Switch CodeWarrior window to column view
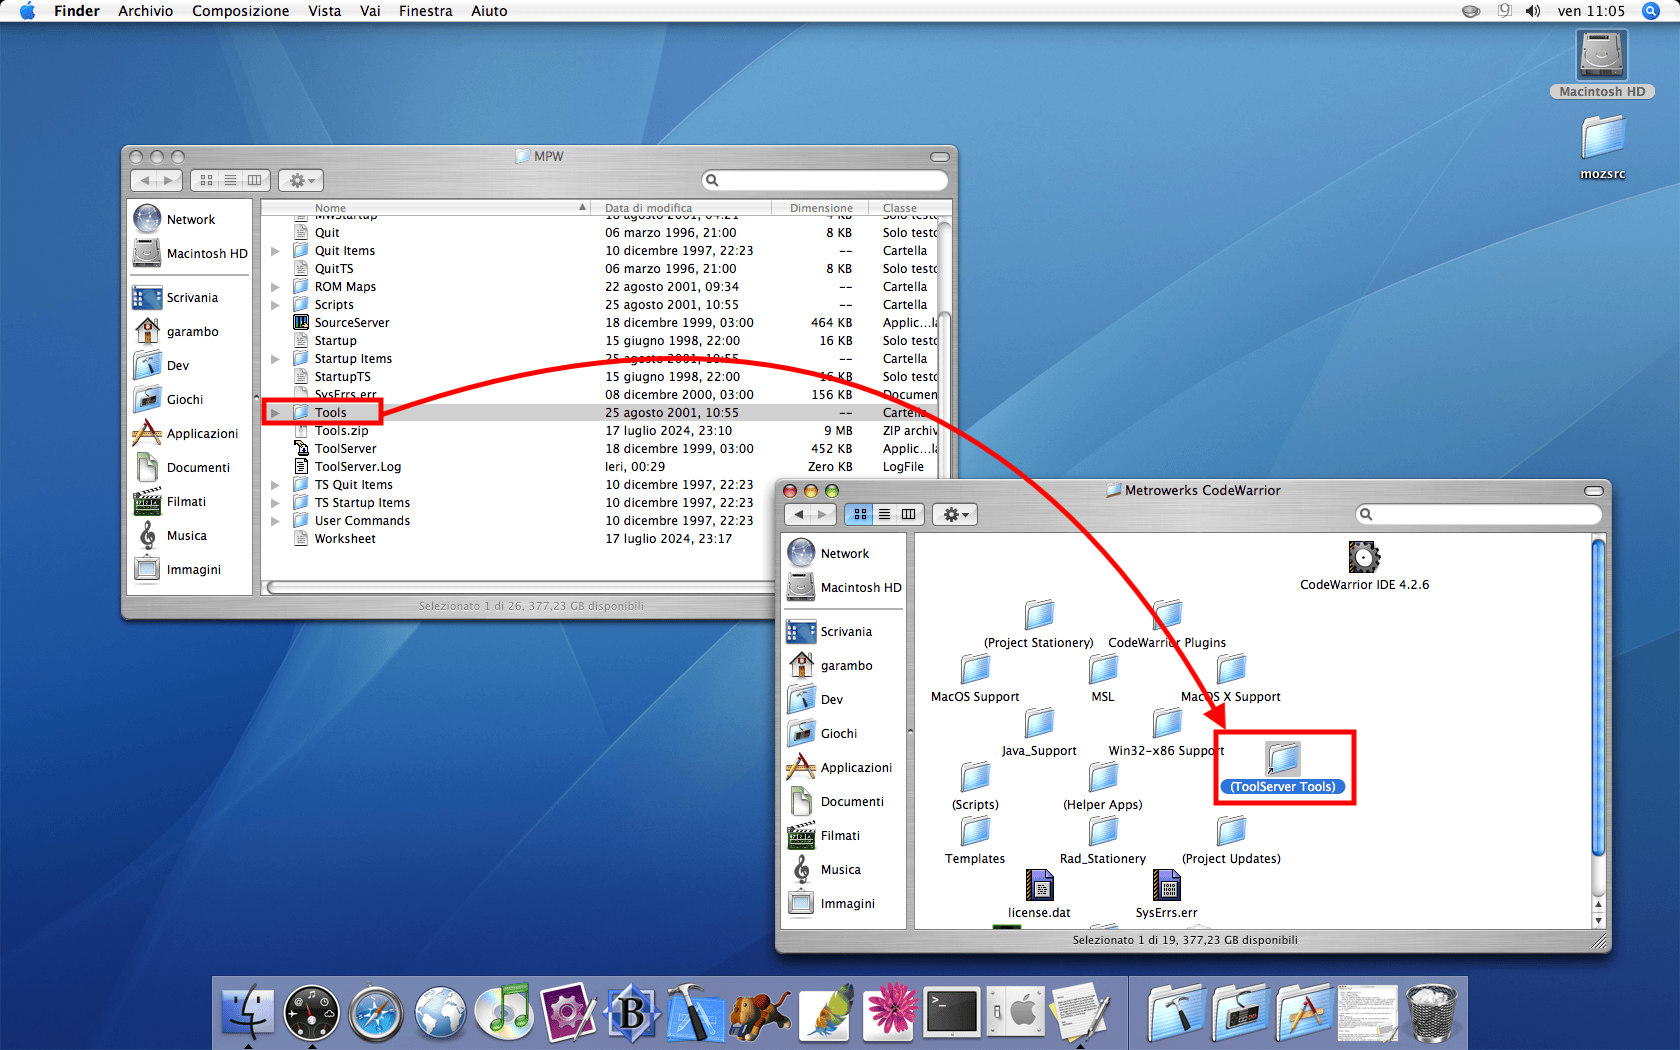The image size is (1680, 1050). pos(908,514)
